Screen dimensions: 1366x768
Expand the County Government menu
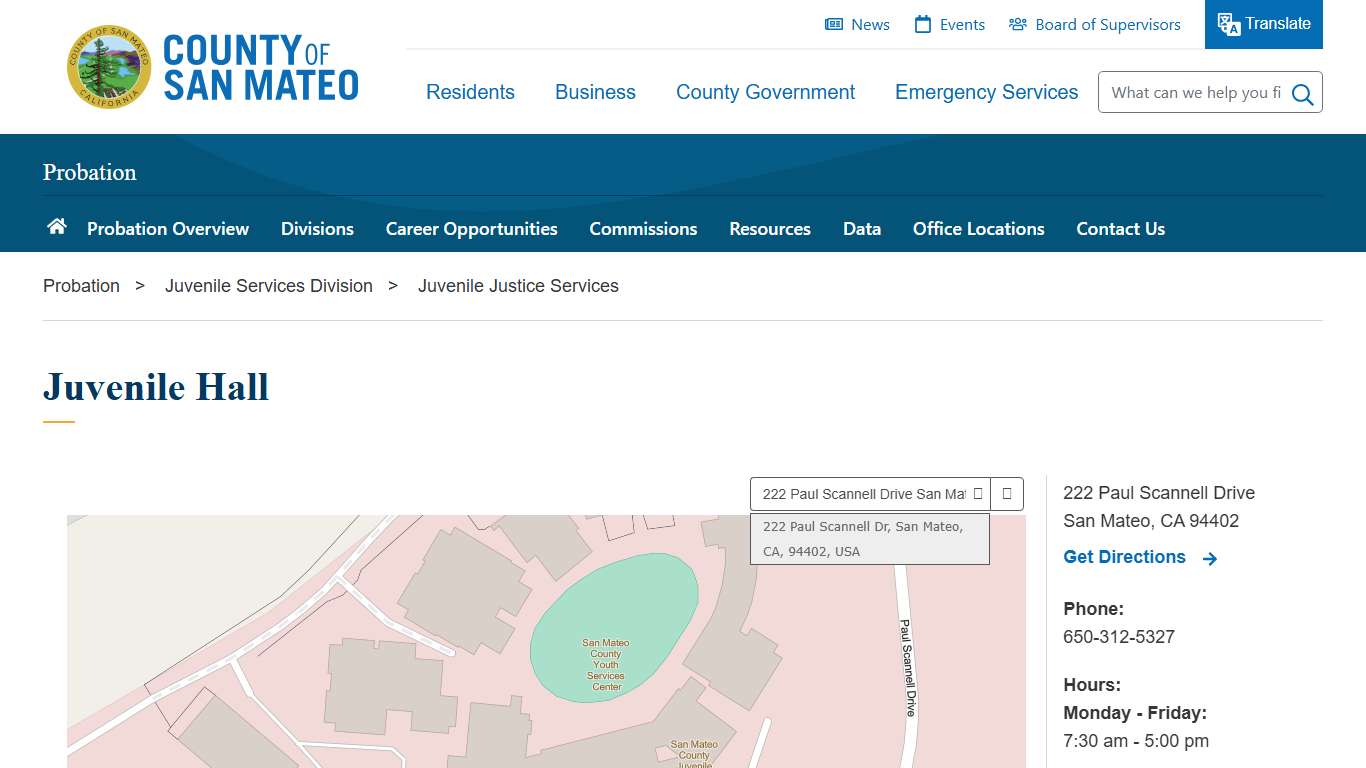point(765,92)
